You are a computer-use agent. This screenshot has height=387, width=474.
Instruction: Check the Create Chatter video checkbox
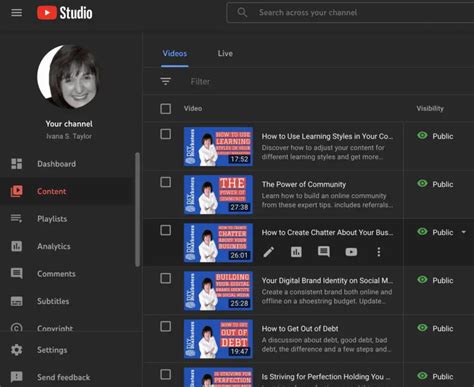click(x=166, y=230)
